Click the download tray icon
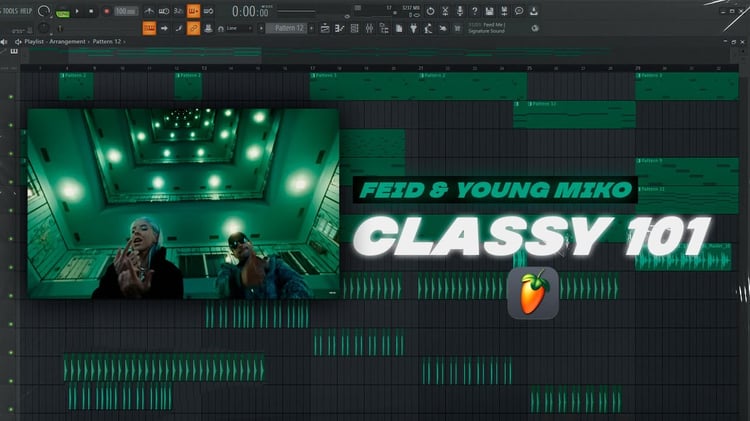Screen dimensions: 750x421 point(534,11)
